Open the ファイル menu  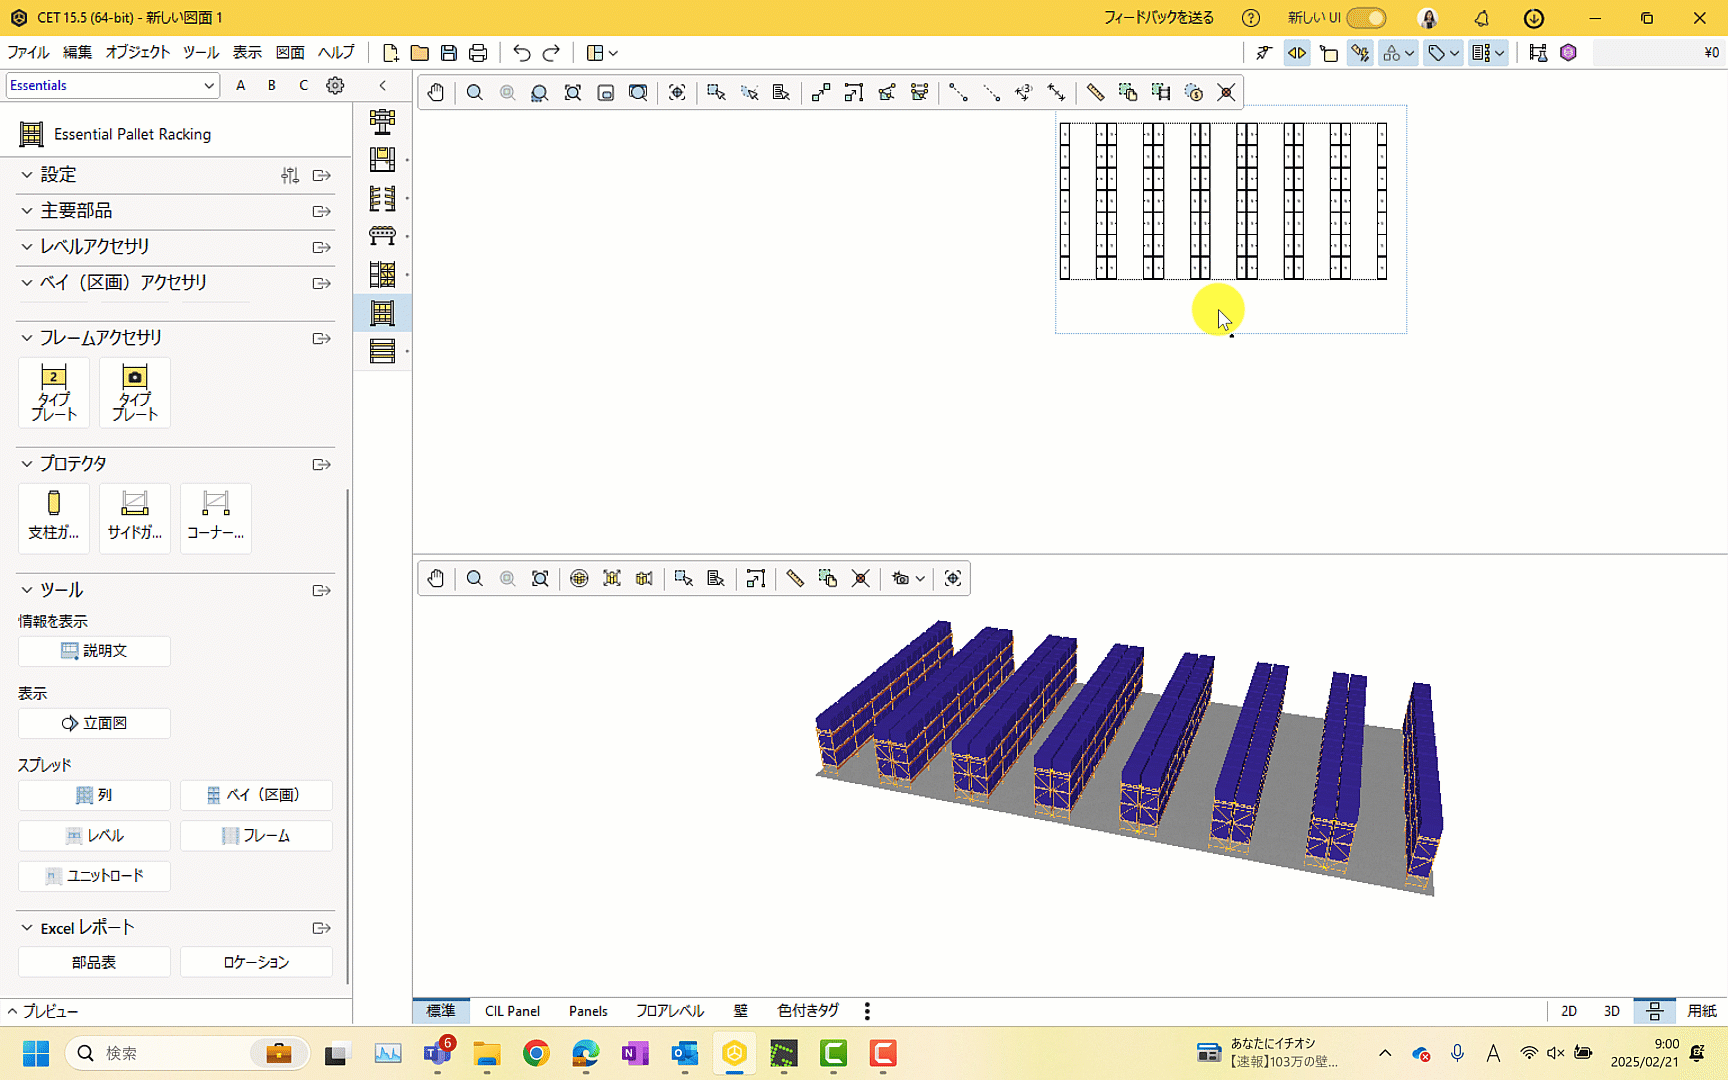[x=28, y=52]
